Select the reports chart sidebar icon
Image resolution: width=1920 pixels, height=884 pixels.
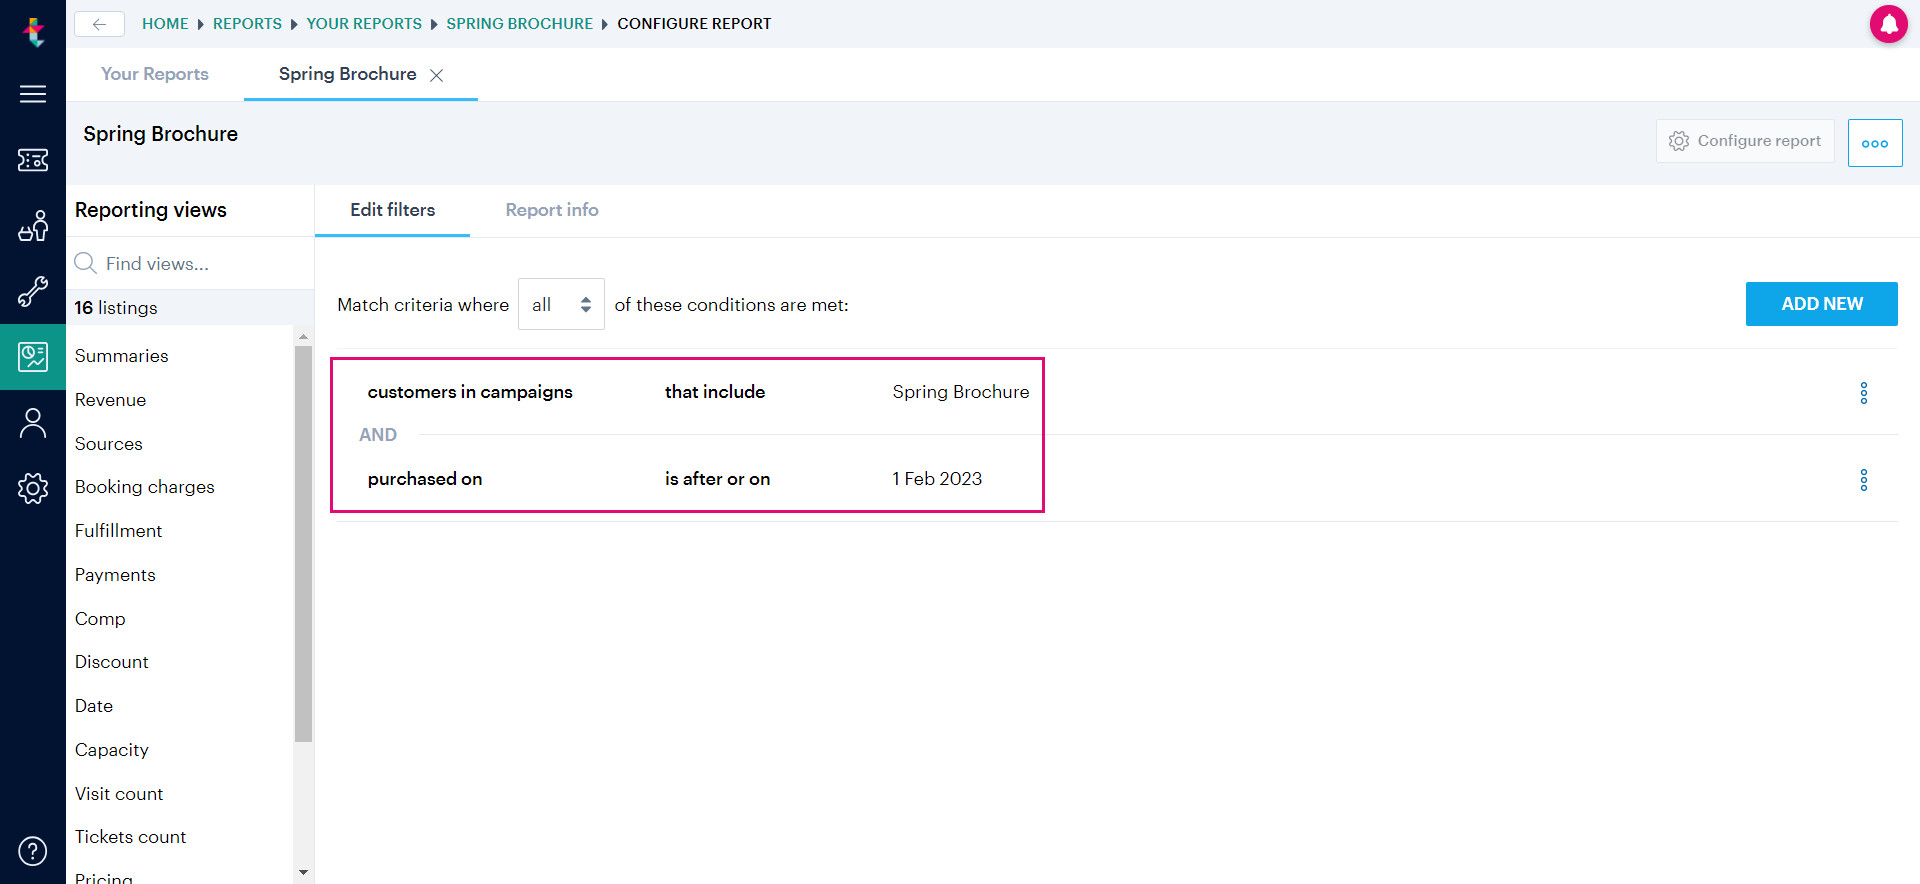pos(33,357)
